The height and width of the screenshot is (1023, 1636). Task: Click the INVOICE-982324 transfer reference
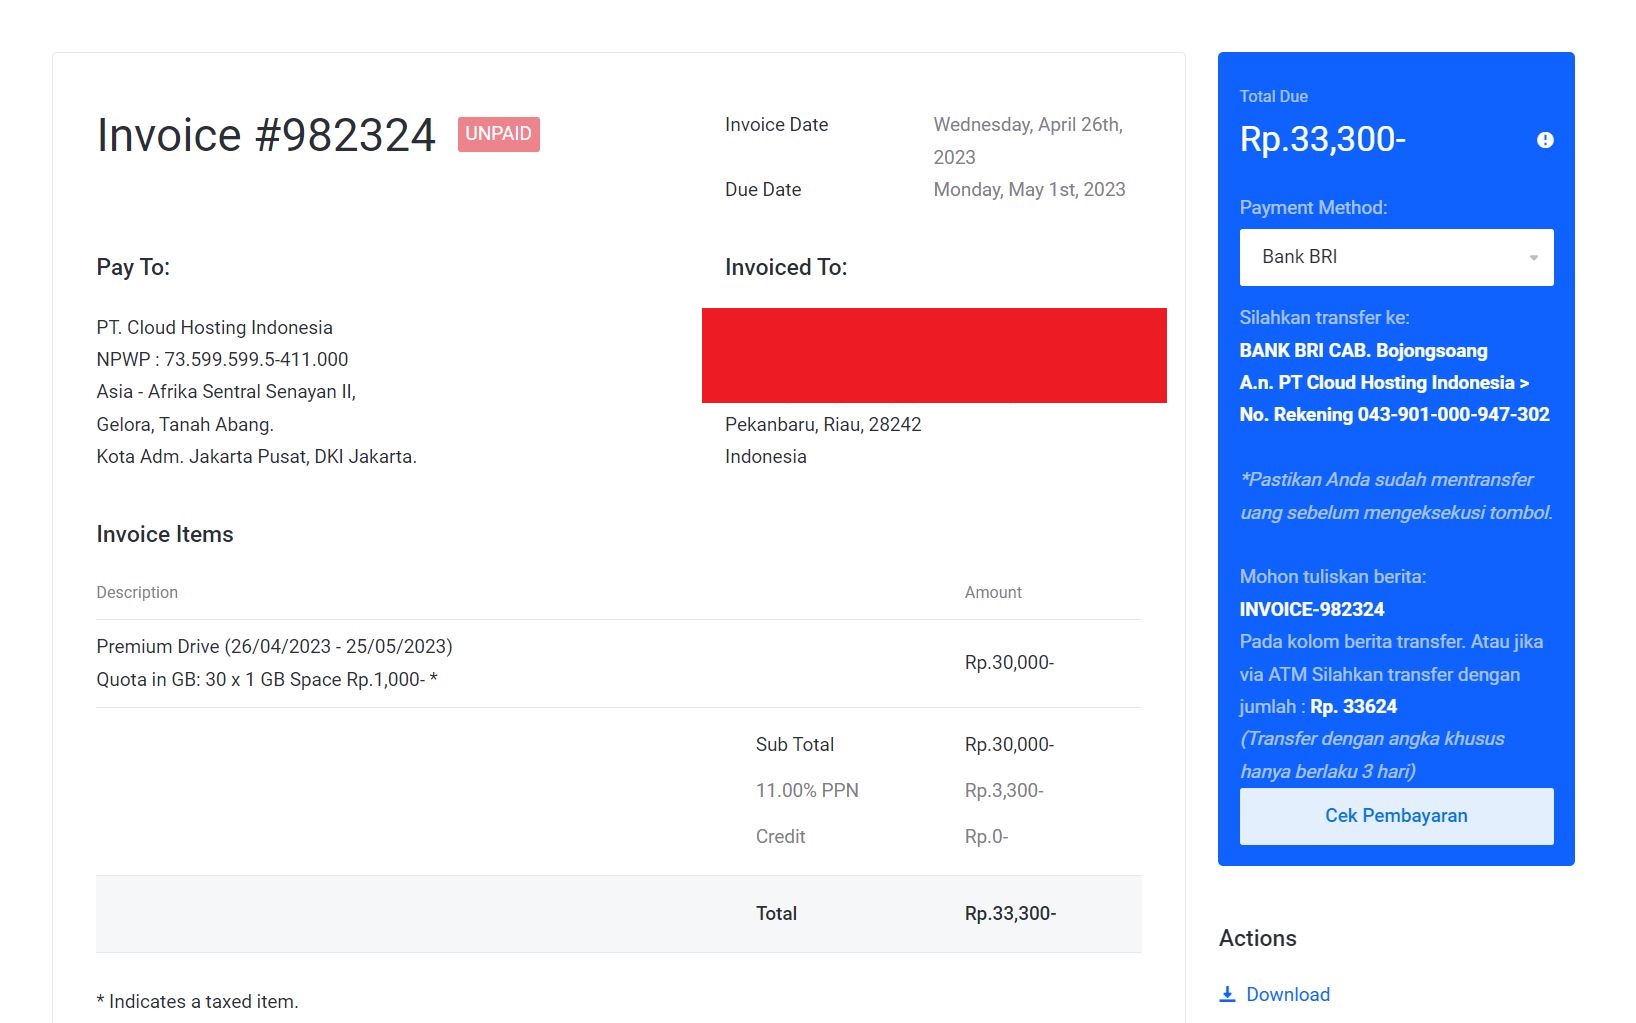1313,609
